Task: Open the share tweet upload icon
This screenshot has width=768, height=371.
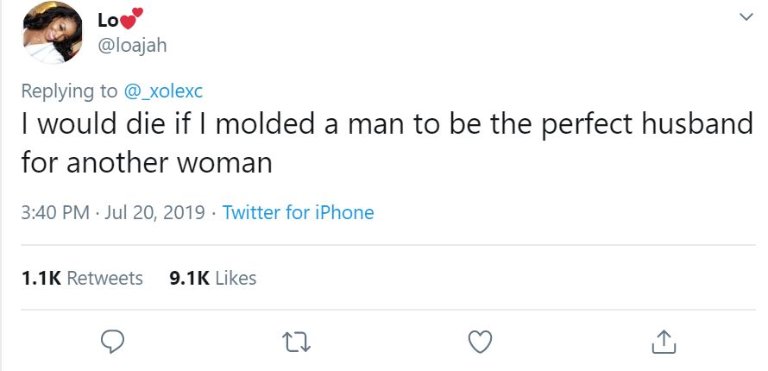Action: point(664,342)
